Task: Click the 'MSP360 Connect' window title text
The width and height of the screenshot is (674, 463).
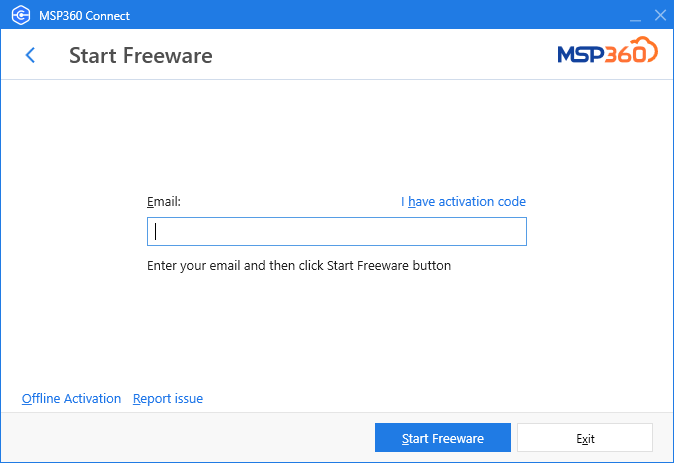Action: [x=84, y=15]
